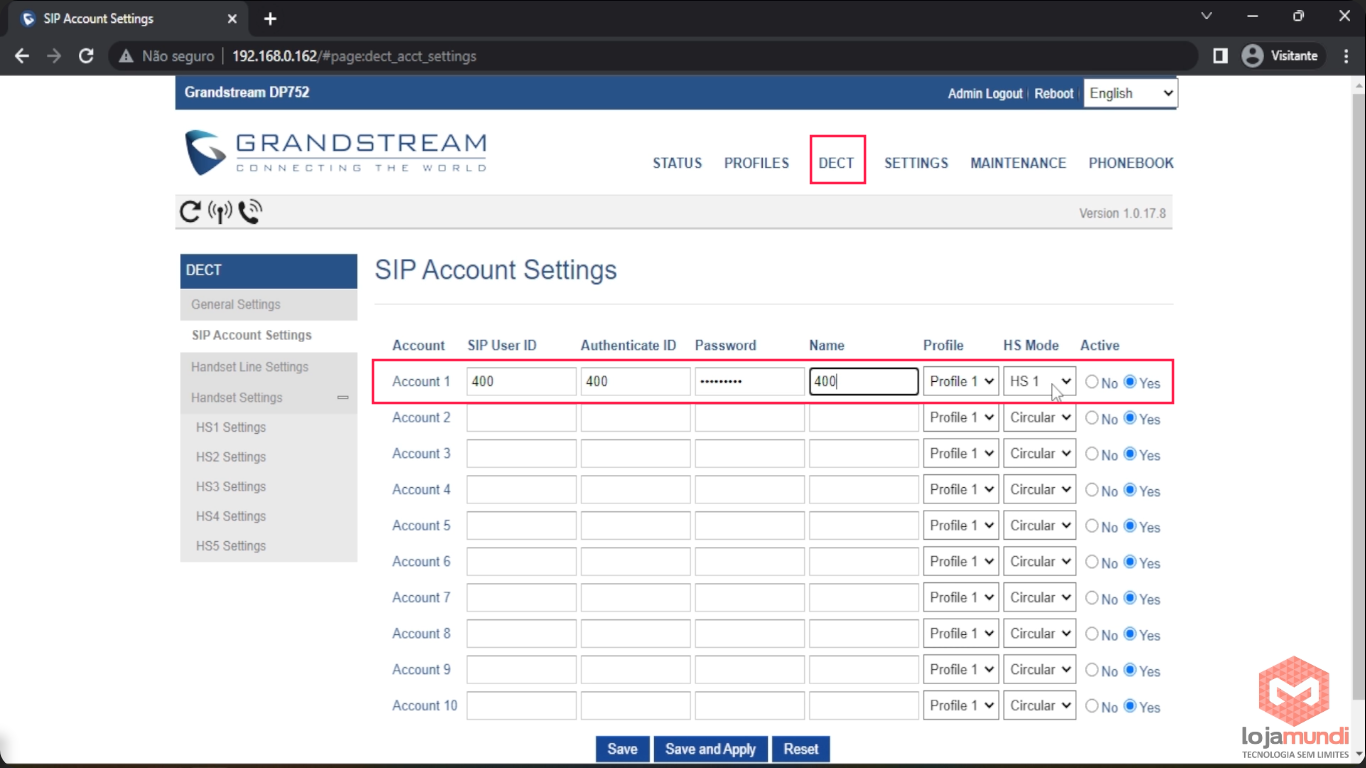Open the SETTINGS menu
This screenshot has width=1366, height=768.
916,163
